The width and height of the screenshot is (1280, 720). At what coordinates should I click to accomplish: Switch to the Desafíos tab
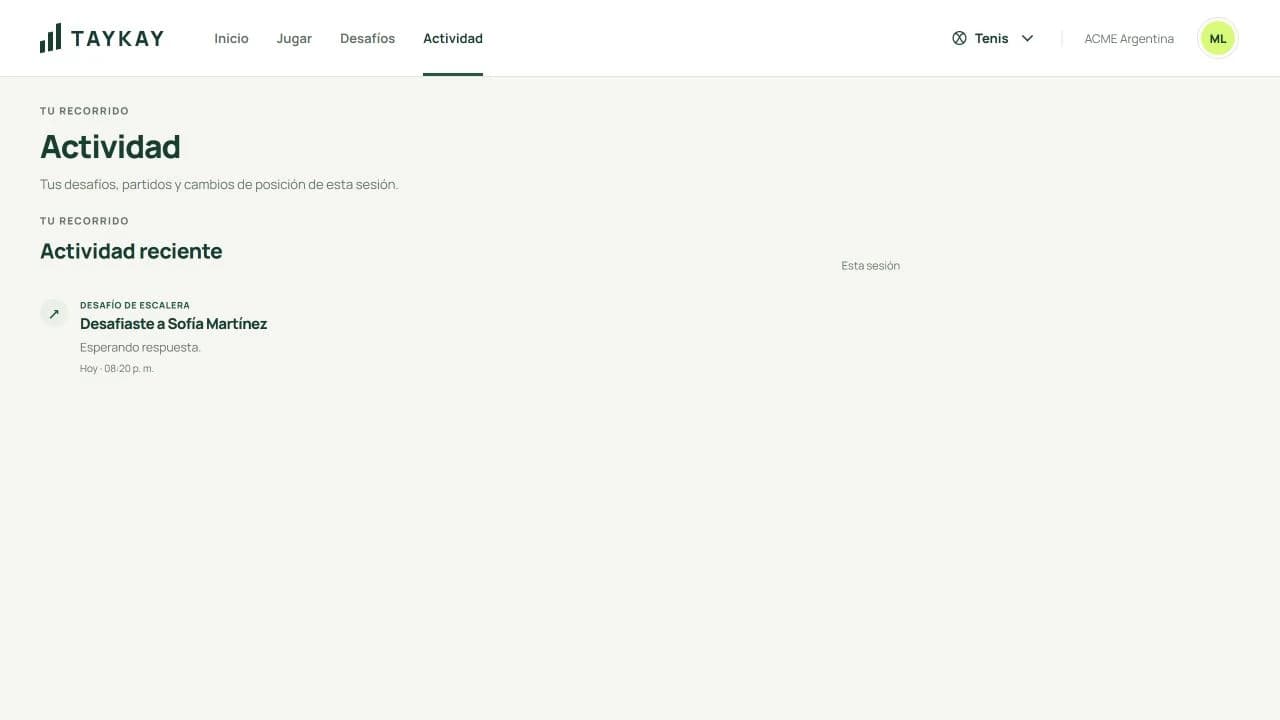[x=367, y=38]
